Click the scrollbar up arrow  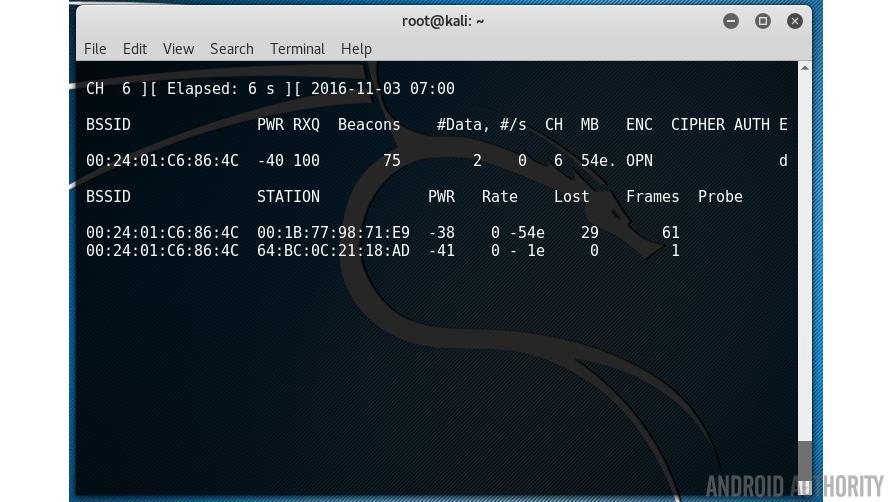(x=805, y=68)
